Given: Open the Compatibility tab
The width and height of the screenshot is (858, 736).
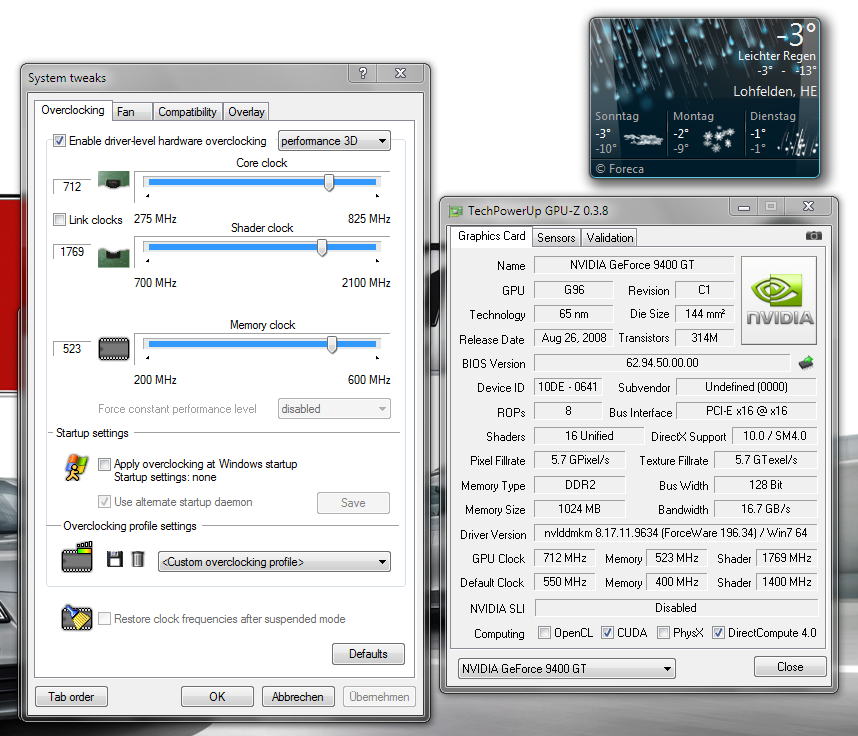Looking at the screenshot, I should (x=187, y=112).
